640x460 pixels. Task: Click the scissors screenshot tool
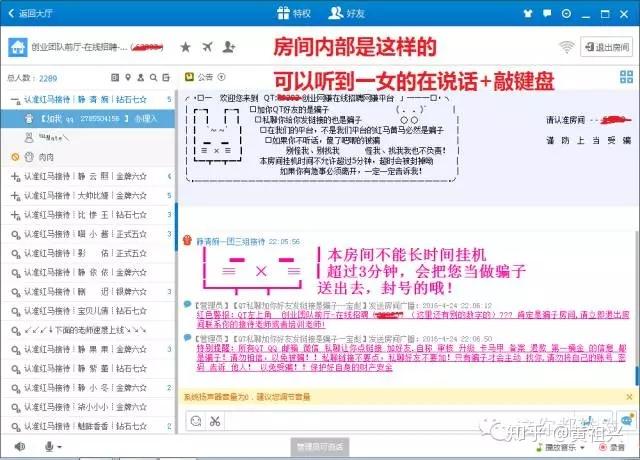pyautogui.click(x=215, y=421)
